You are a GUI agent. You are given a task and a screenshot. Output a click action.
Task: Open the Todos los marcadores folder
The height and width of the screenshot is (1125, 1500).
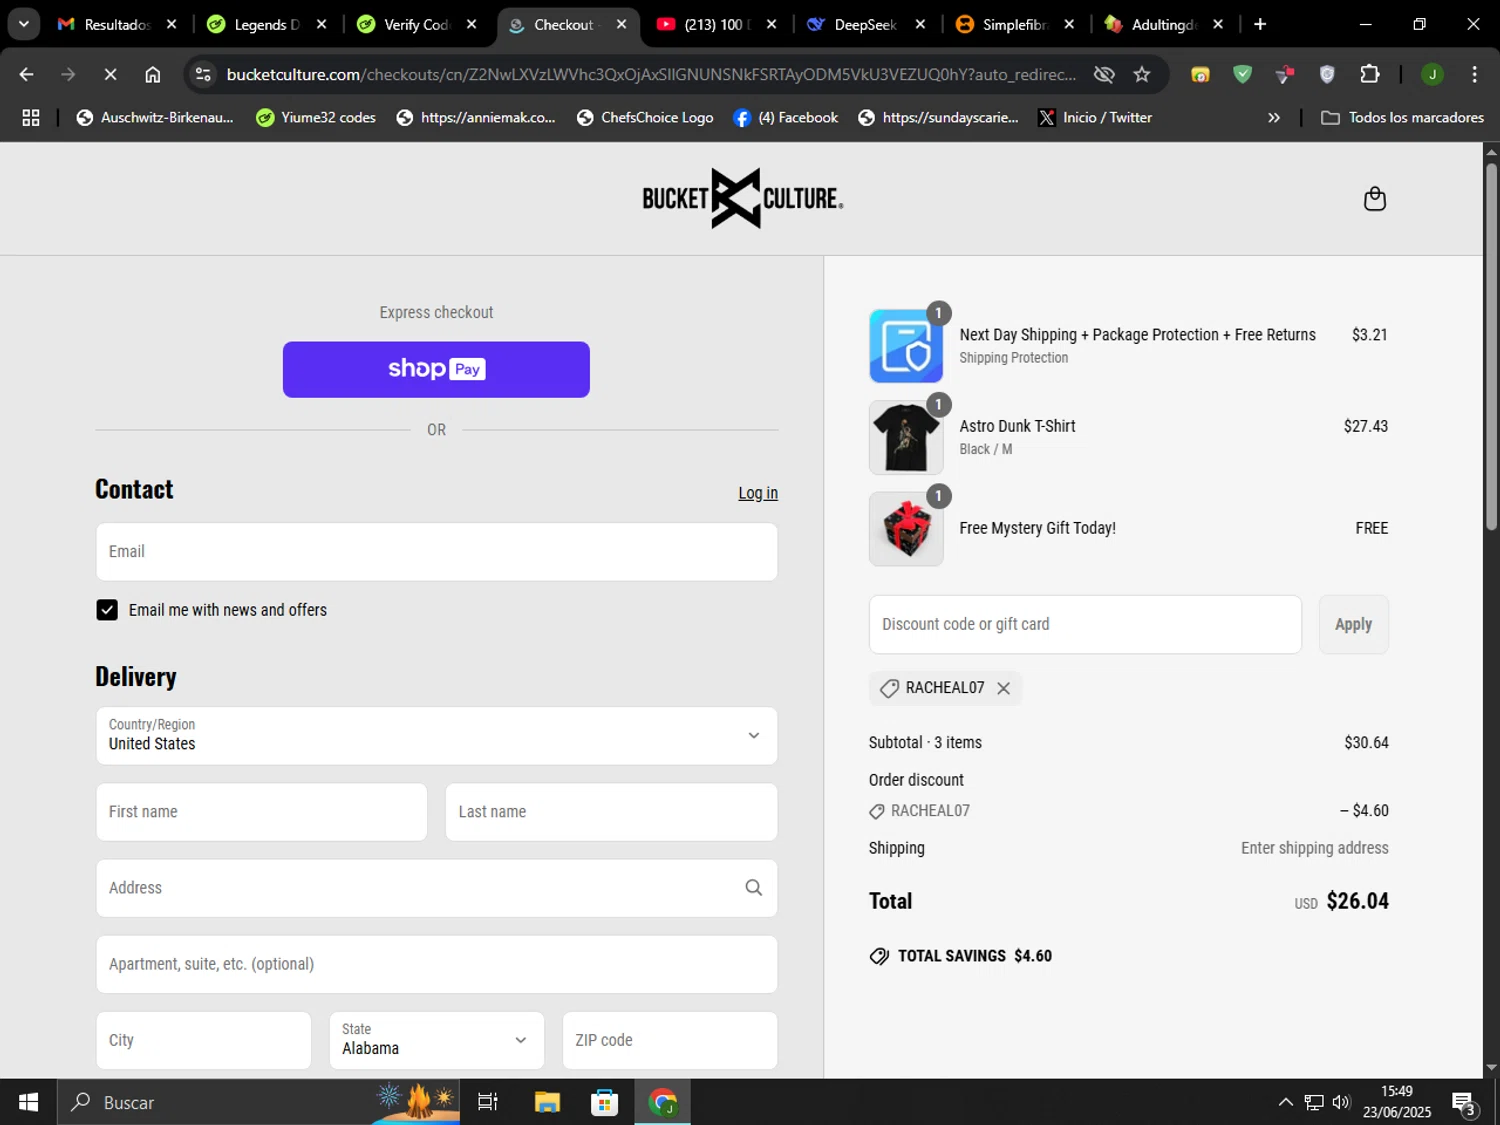tap(1402, 118)
